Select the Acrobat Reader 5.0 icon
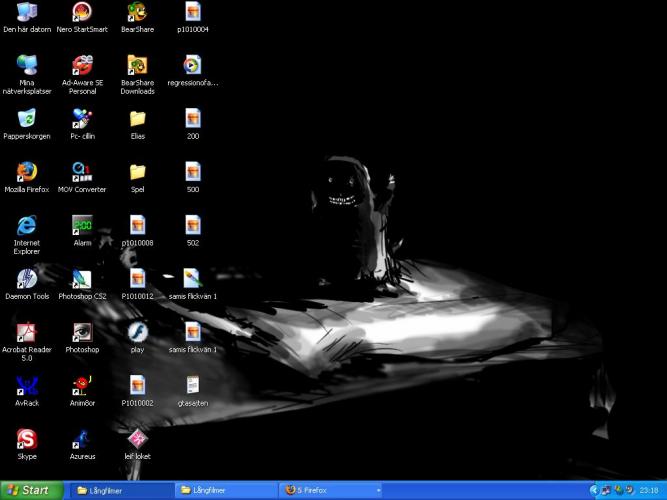 click(x=27, y=332)
